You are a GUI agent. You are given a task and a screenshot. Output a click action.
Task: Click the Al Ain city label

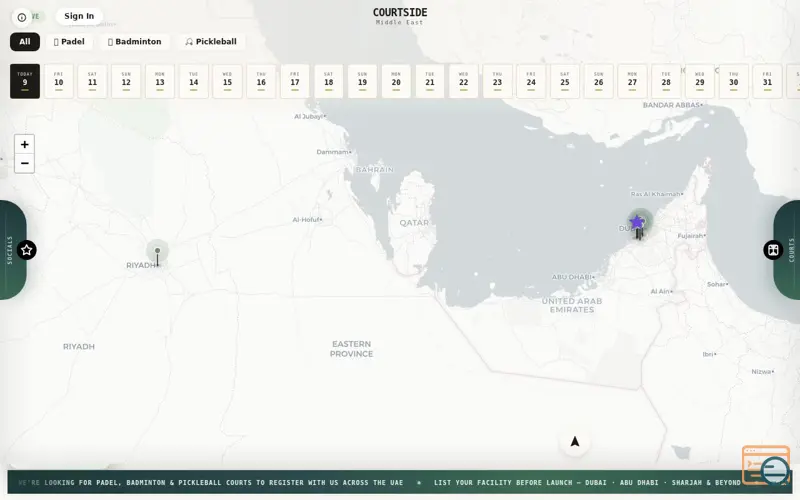point(660,291)
